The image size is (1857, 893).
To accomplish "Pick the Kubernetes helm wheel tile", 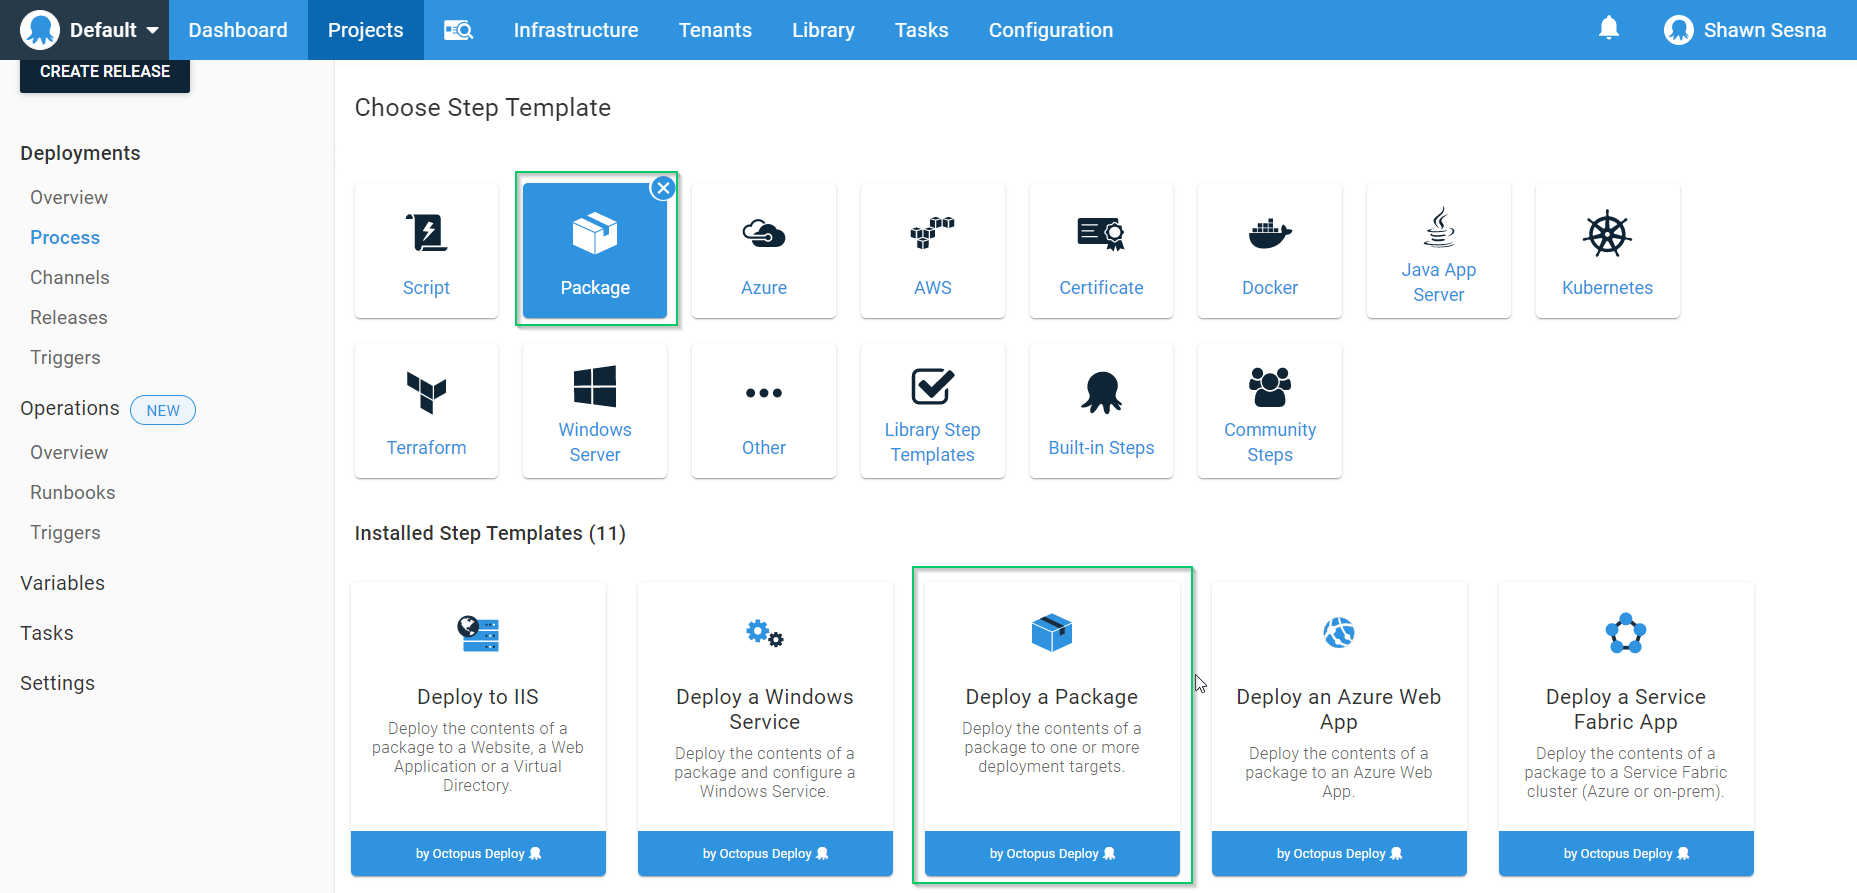I will tap(1607, 251).
